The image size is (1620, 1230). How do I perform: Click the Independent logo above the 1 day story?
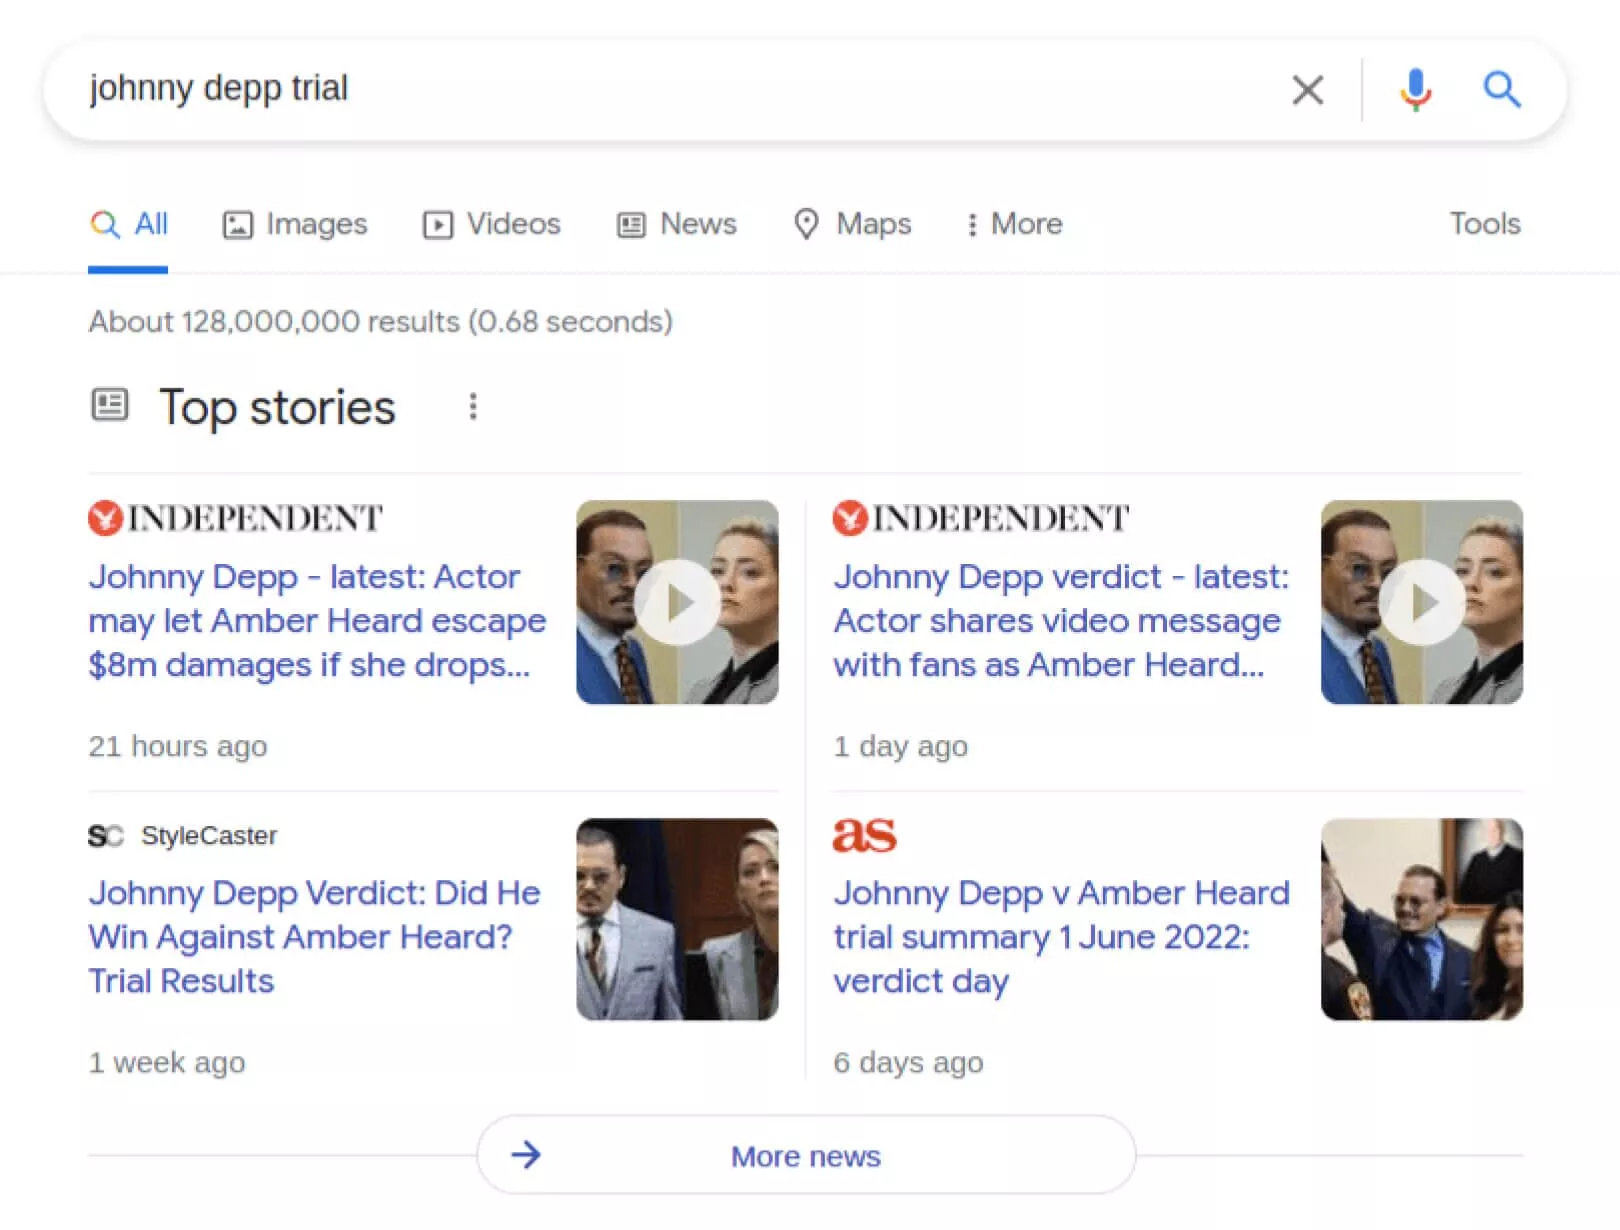pyautogui.click(x=981, y=518)
